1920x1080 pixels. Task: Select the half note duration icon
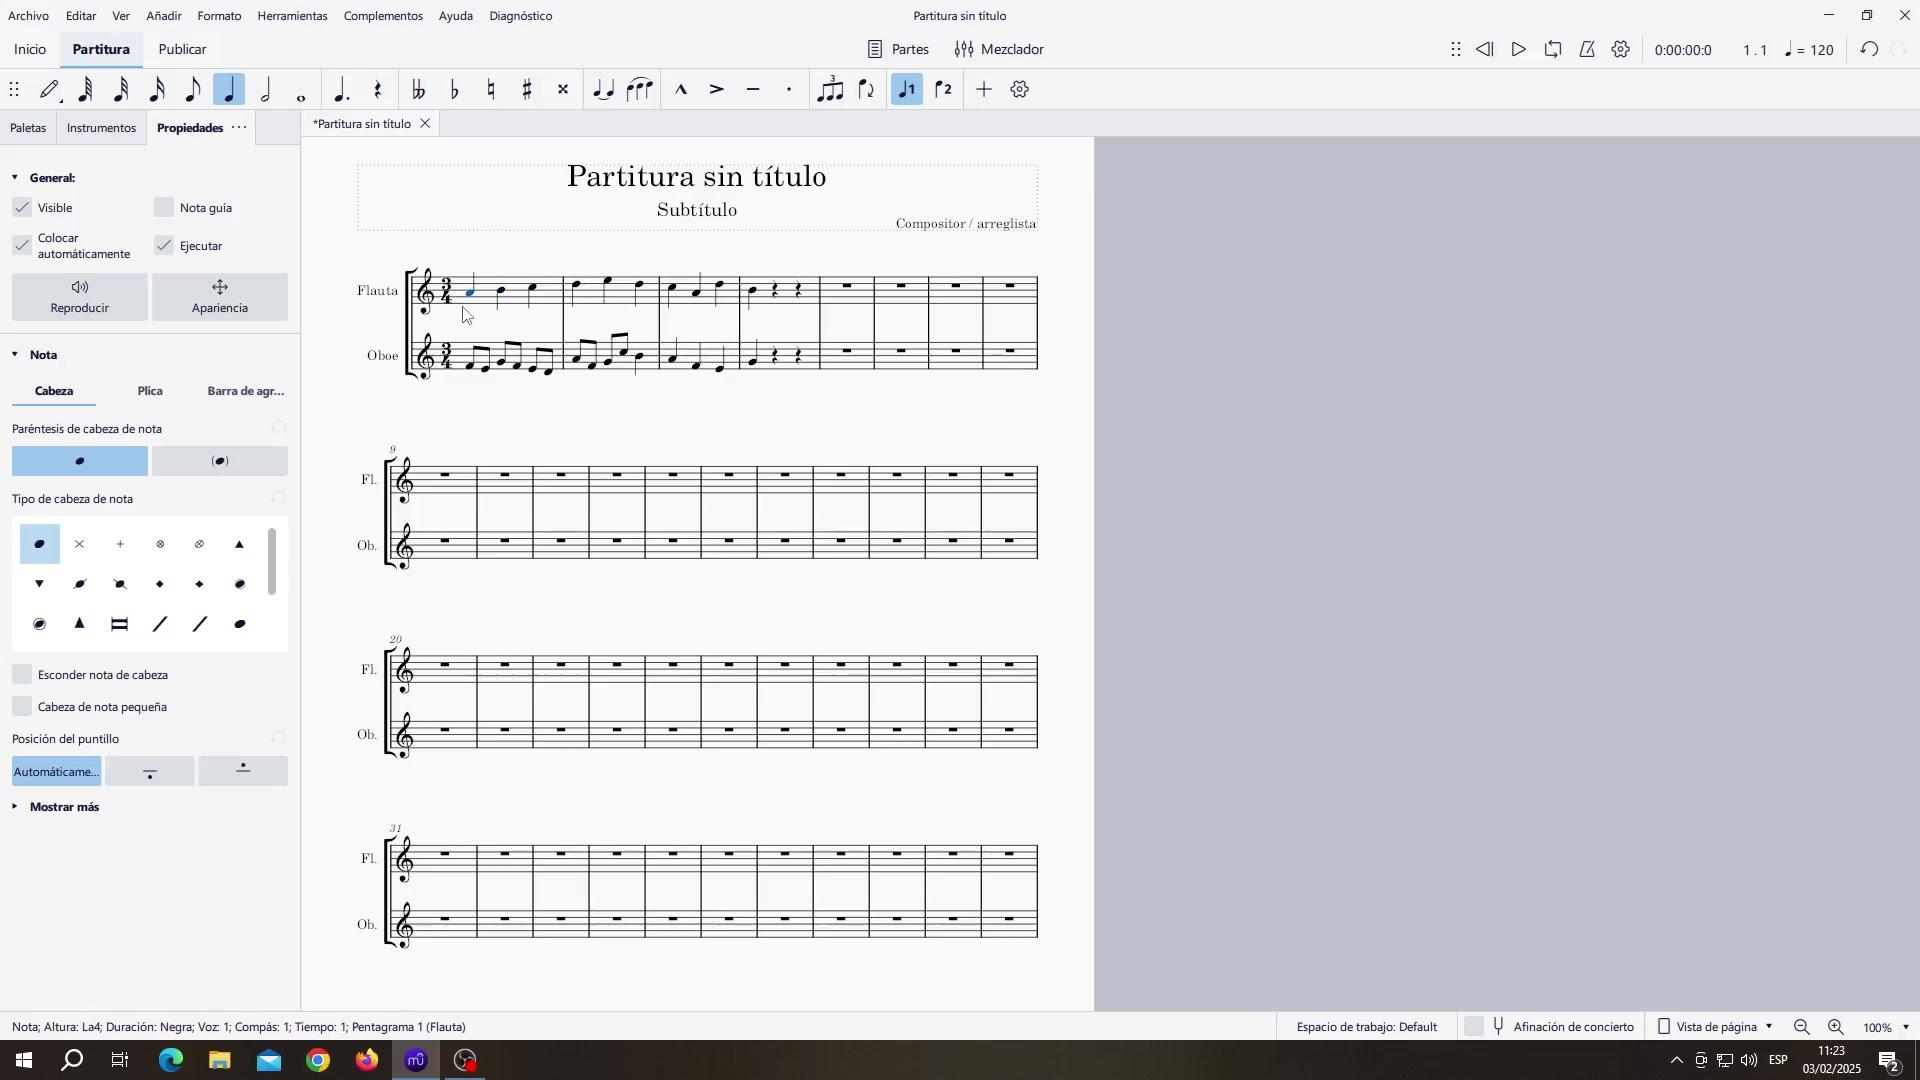(x=266, y=90)
